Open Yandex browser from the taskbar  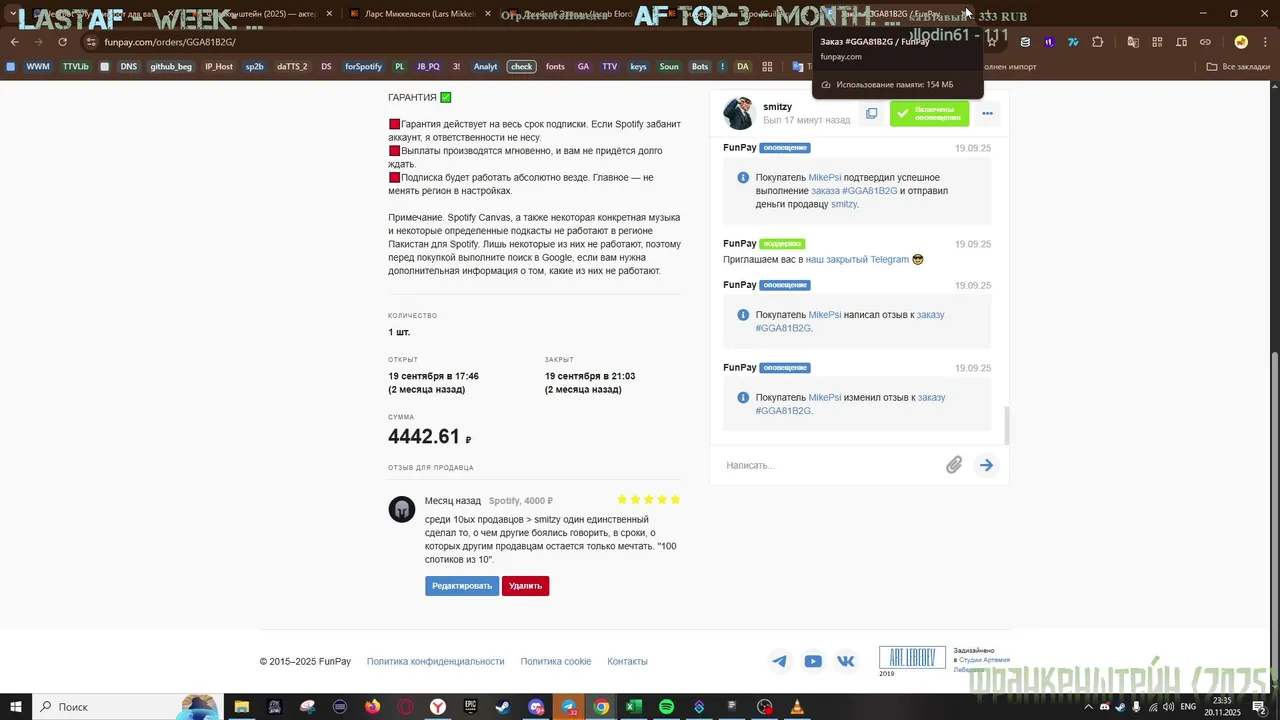438,707
